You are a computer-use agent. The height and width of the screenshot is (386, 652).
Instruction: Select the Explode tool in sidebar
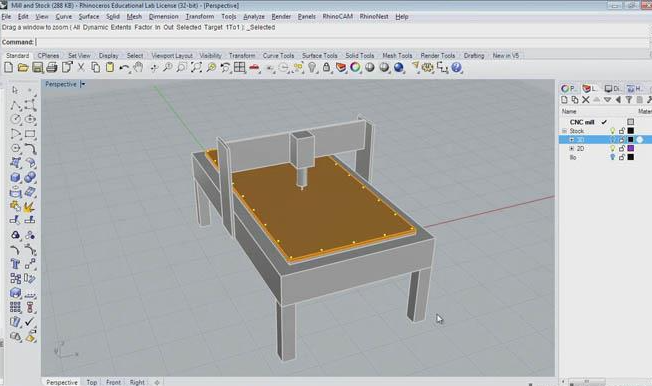point(30,206)
